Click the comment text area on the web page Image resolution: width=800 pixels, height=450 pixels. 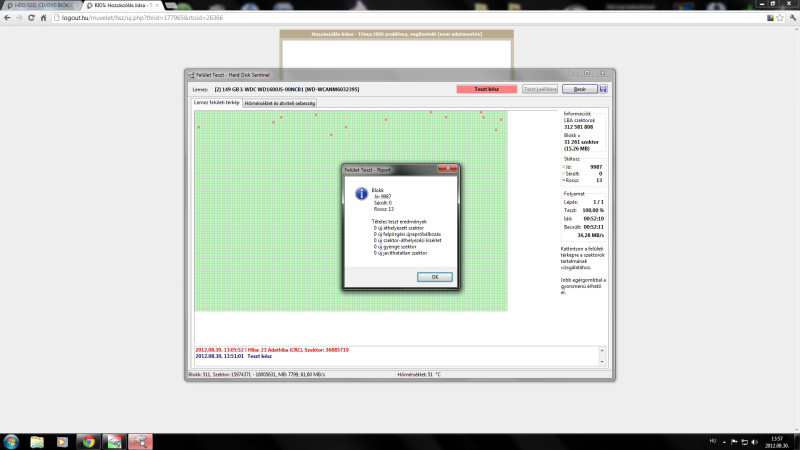396,54
